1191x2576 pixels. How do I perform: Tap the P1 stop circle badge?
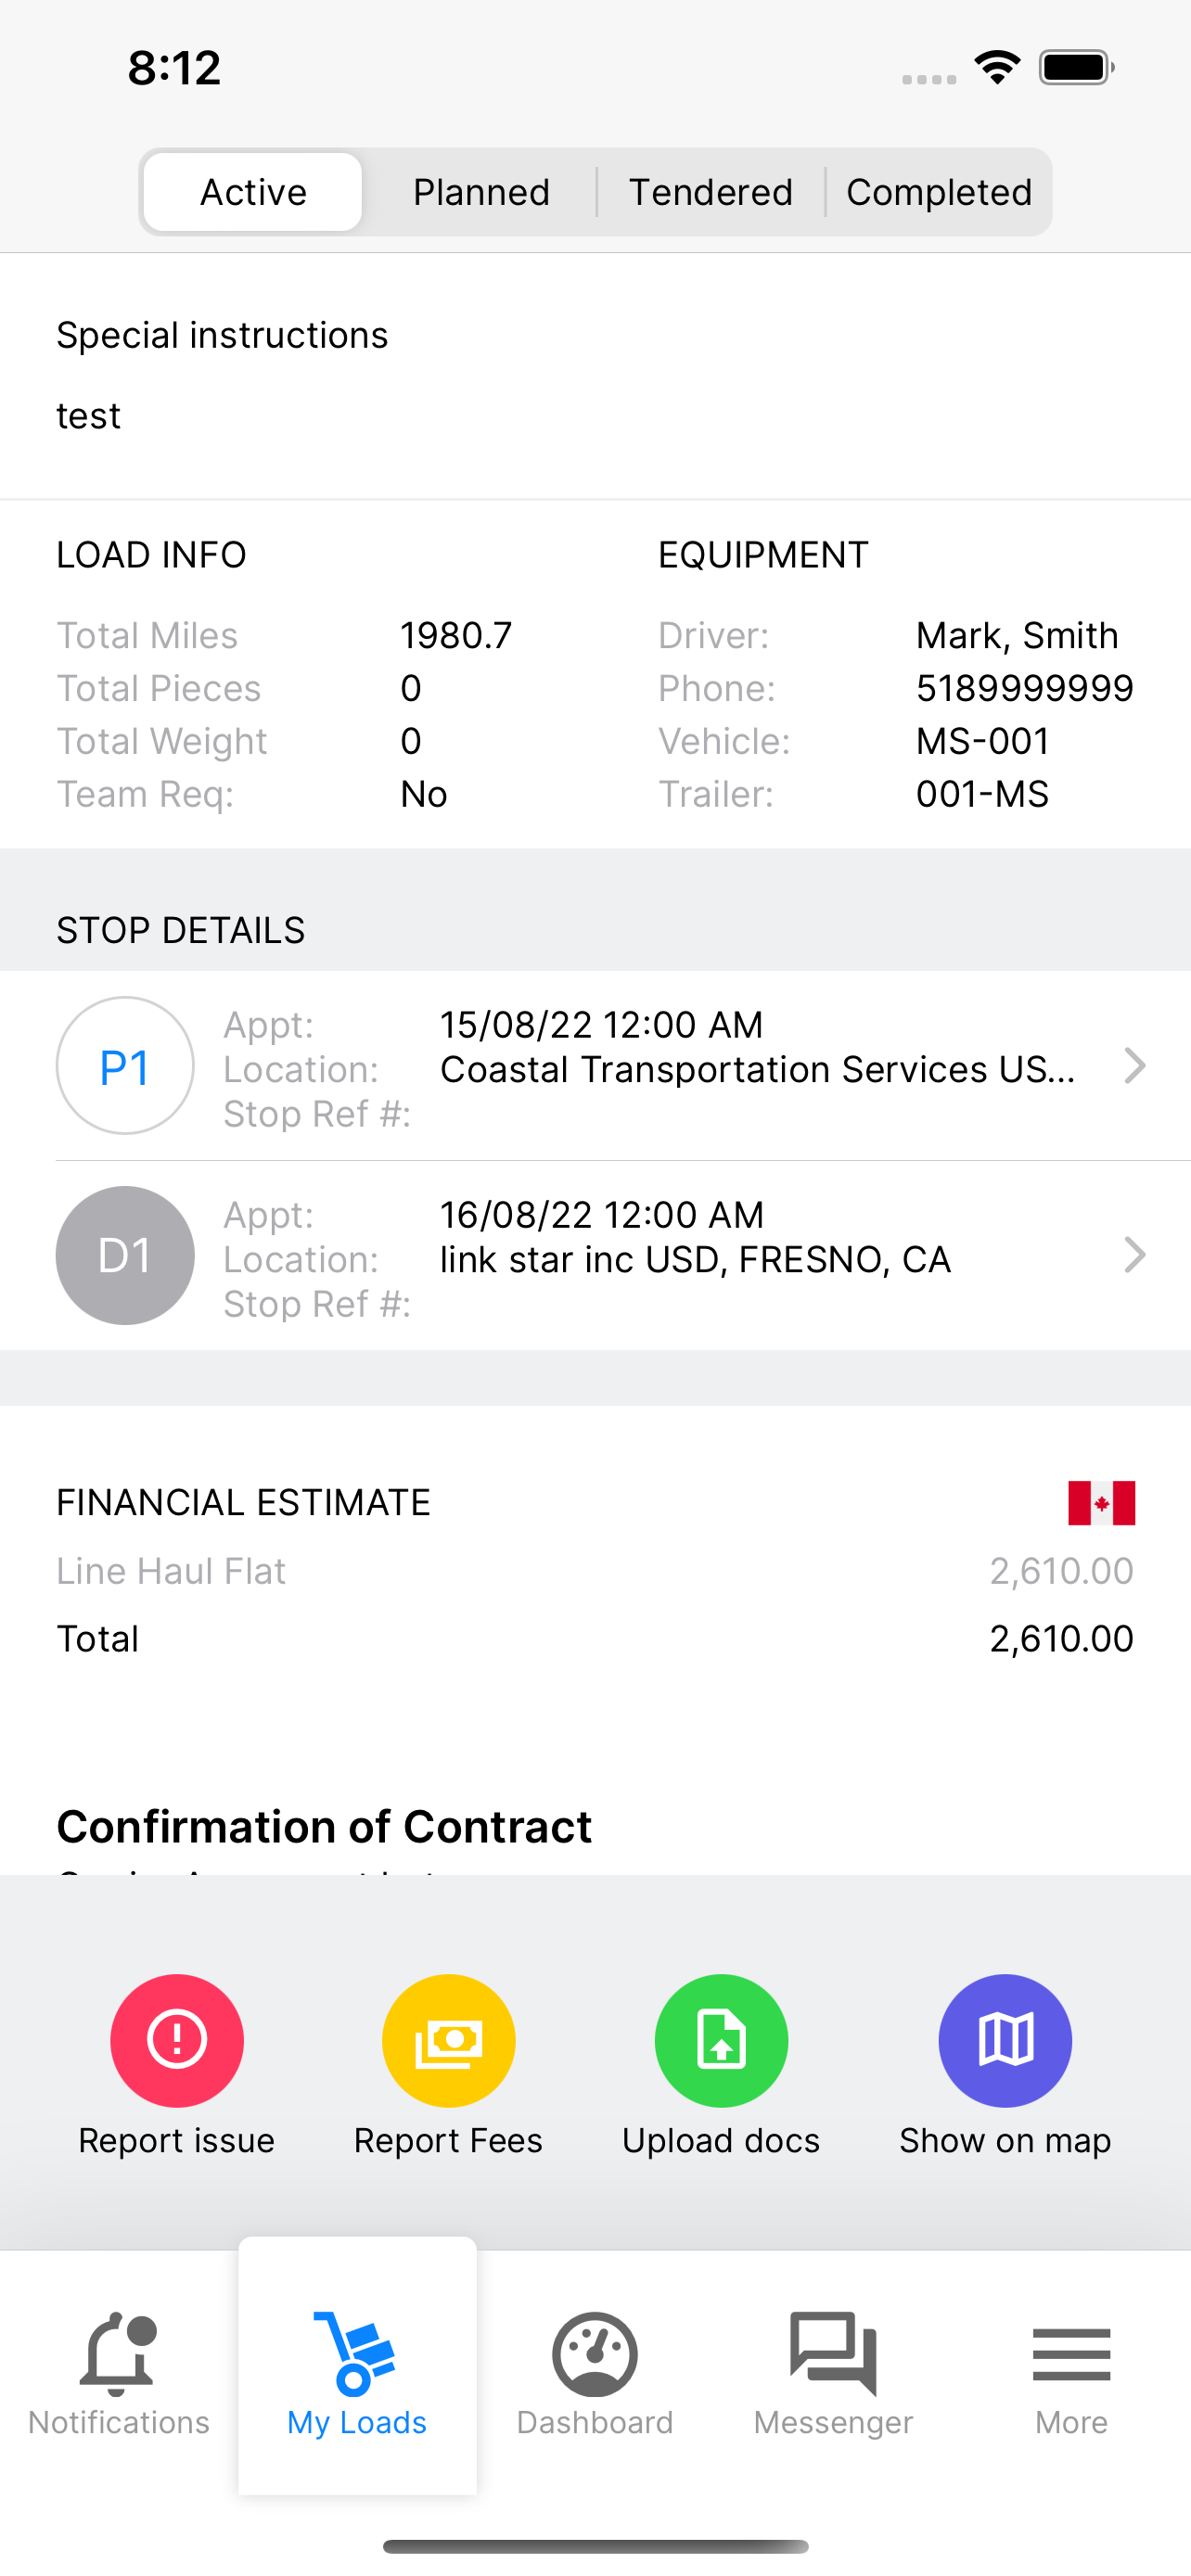point(125,1066)
